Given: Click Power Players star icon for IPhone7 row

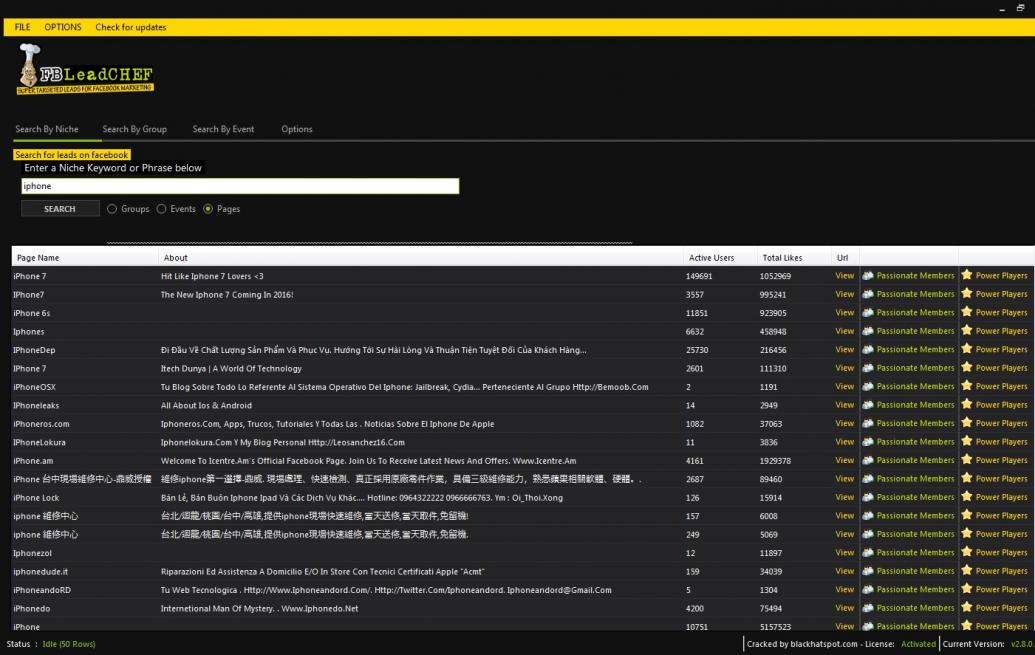Looking at the screenshot, I should point(967,294).
